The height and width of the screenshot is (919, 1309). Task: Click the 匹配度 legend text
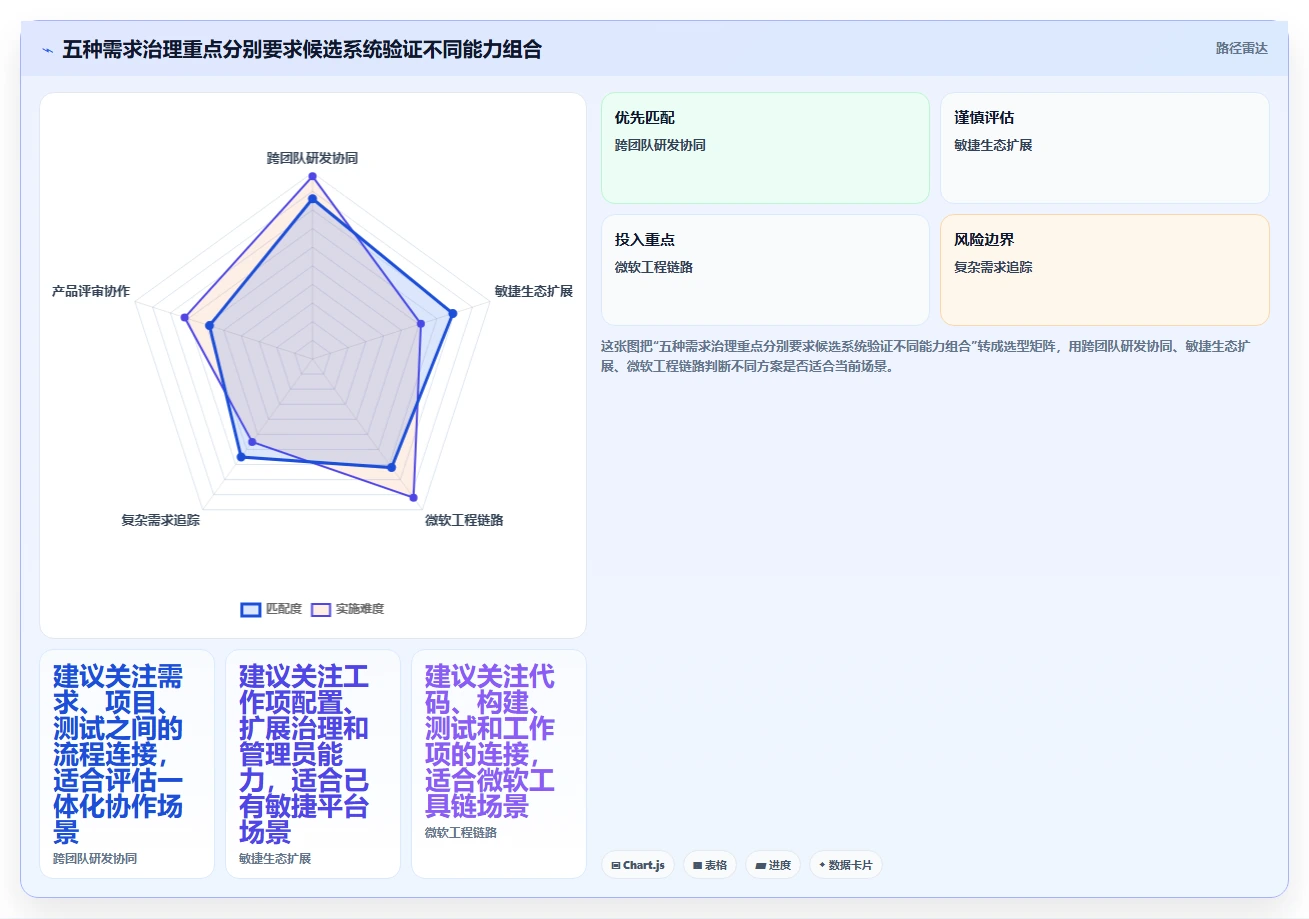284,609
